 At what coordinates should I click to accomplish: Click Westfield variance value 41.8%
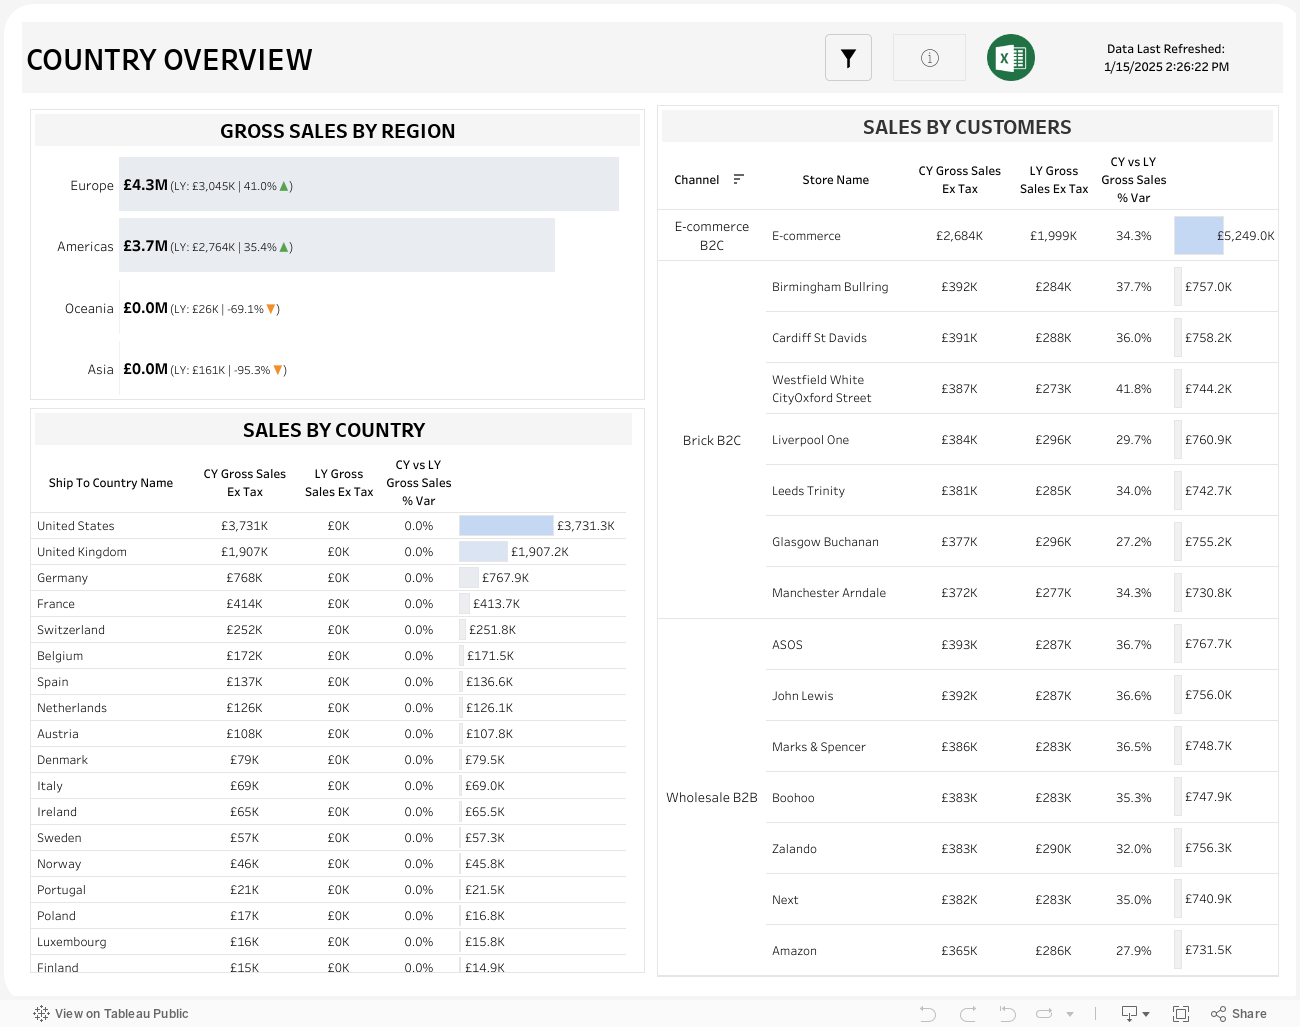click(1134, 389)
